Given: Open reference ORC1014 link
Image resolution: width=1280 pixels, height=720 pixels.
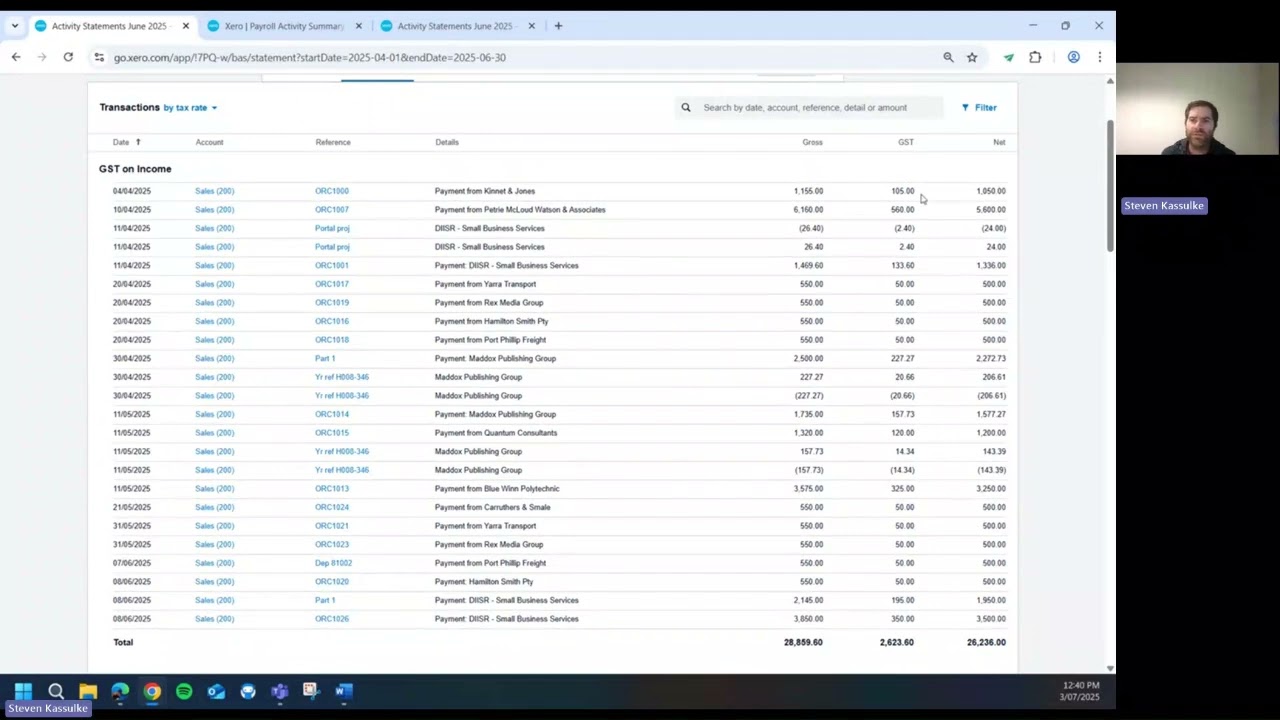Looking at the screenshot, I should [x=332, y=414].
